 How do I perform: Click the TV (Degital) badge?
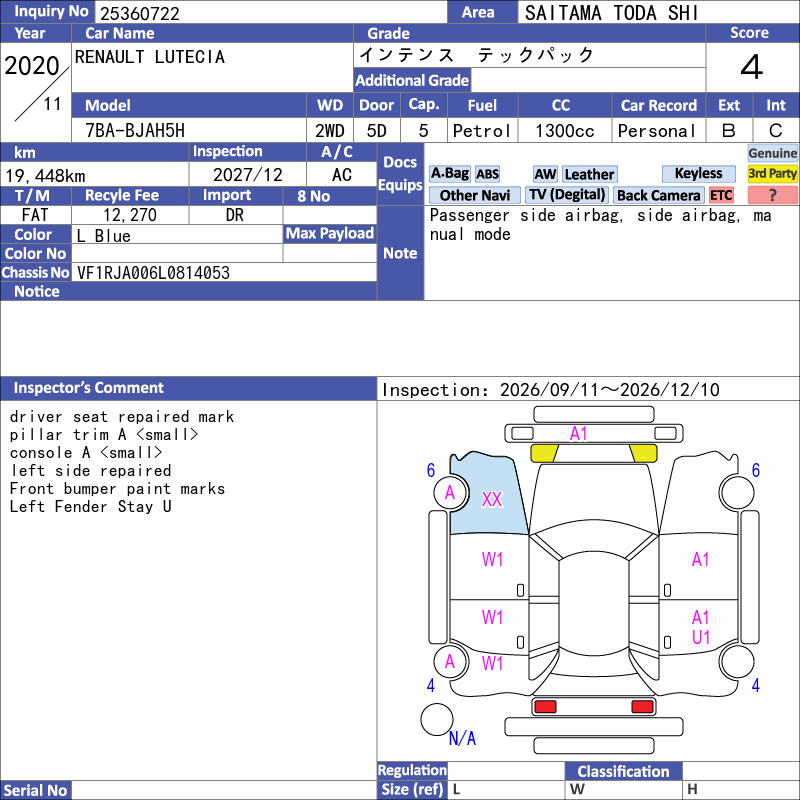pos(566,195)
